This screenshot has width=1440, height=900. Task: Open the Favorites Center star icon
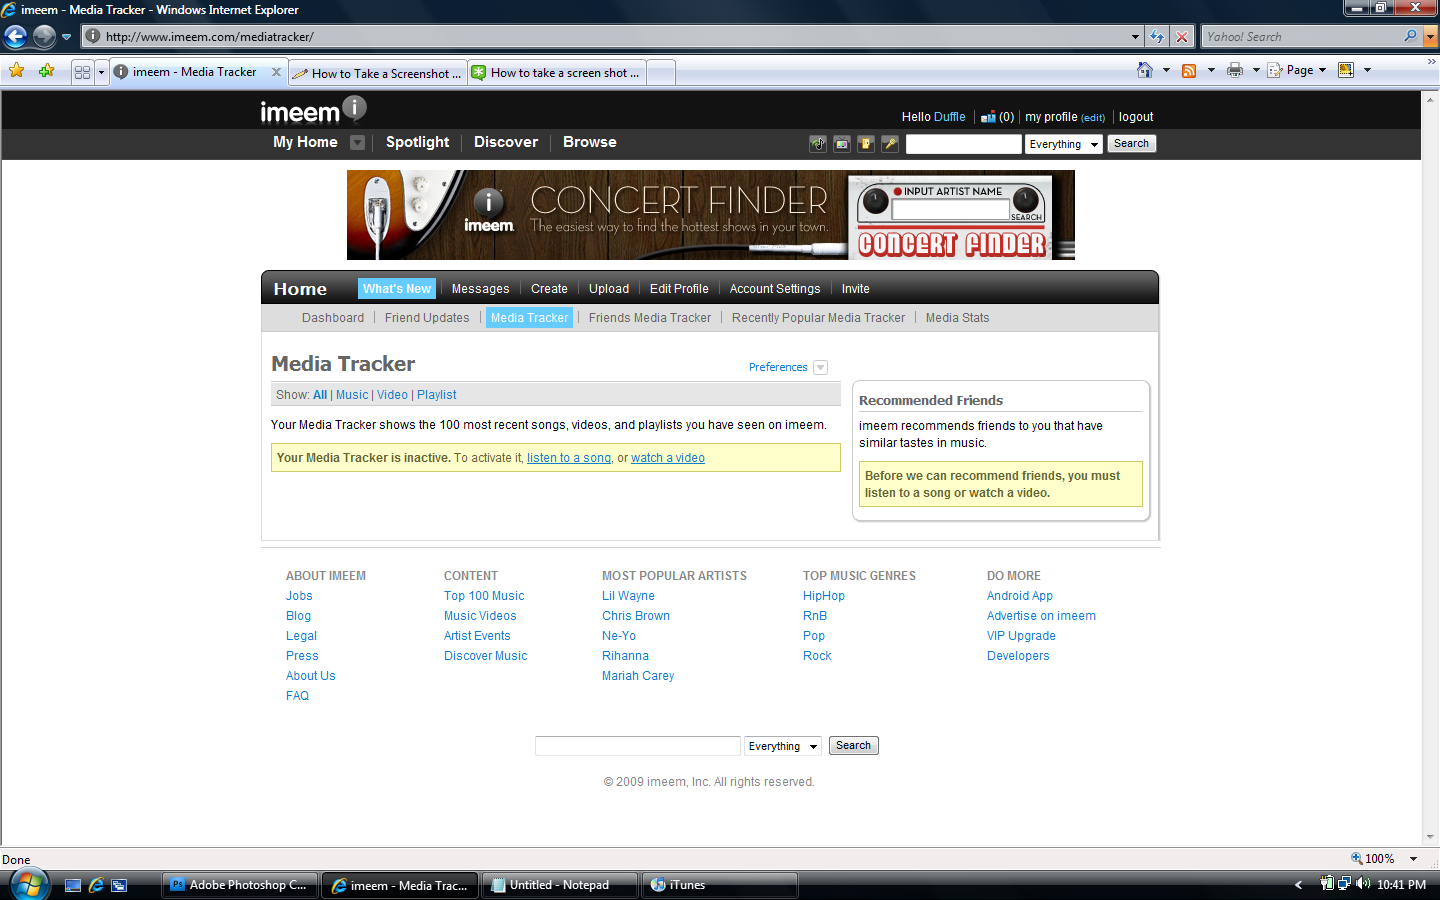coord(17,71)
